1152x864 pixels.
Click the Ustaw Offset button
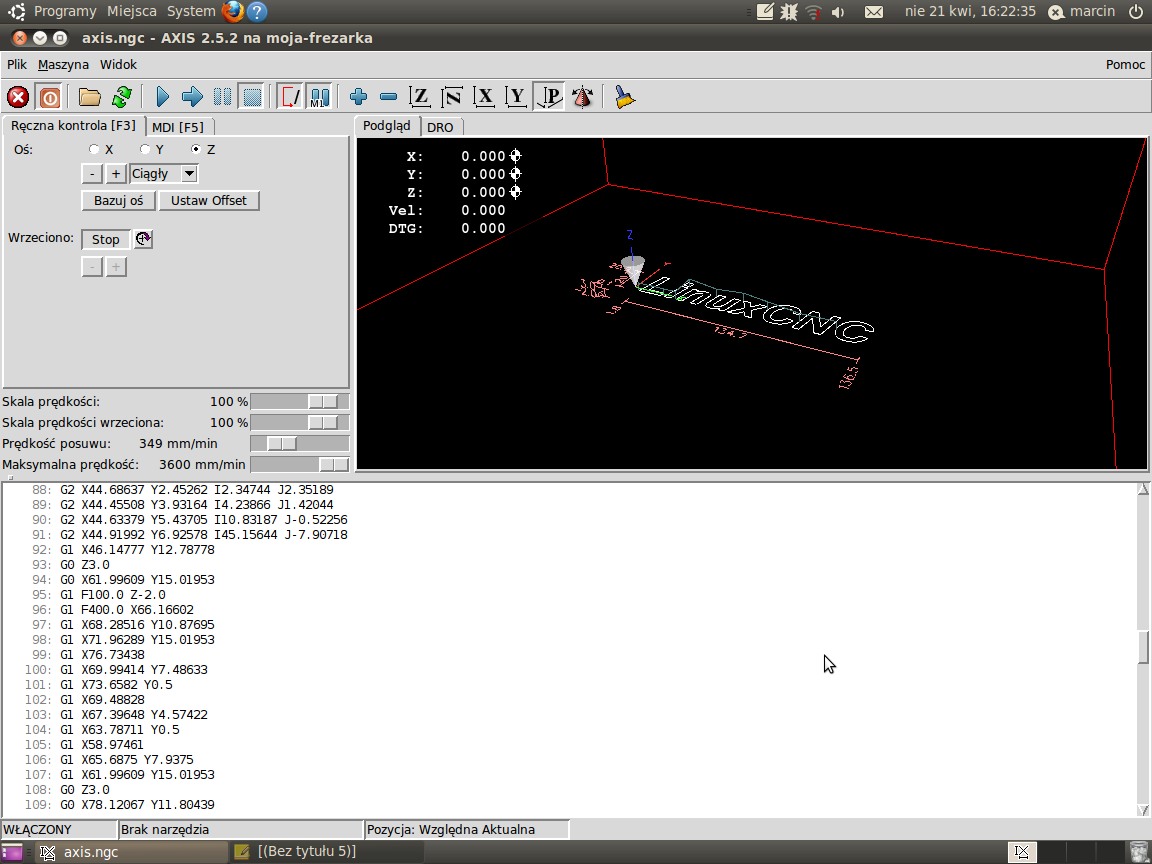pyautogui.click(x=209, y=201)
